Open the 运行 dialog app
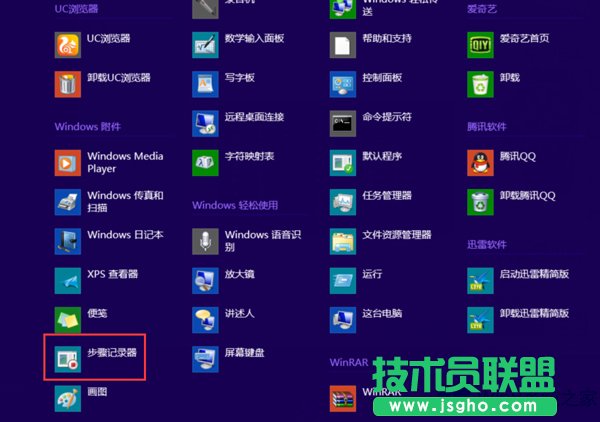Screen dimensions: 600x422 343,281
